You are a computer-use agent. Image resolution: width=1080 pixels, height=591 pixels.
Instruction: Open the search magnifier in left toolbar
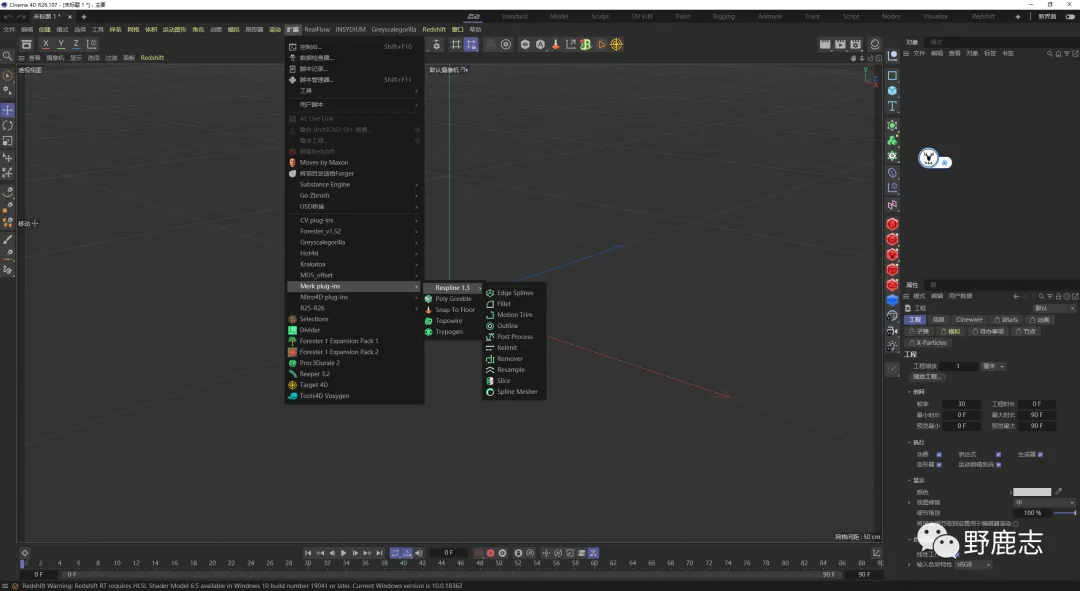click(8, 56)
